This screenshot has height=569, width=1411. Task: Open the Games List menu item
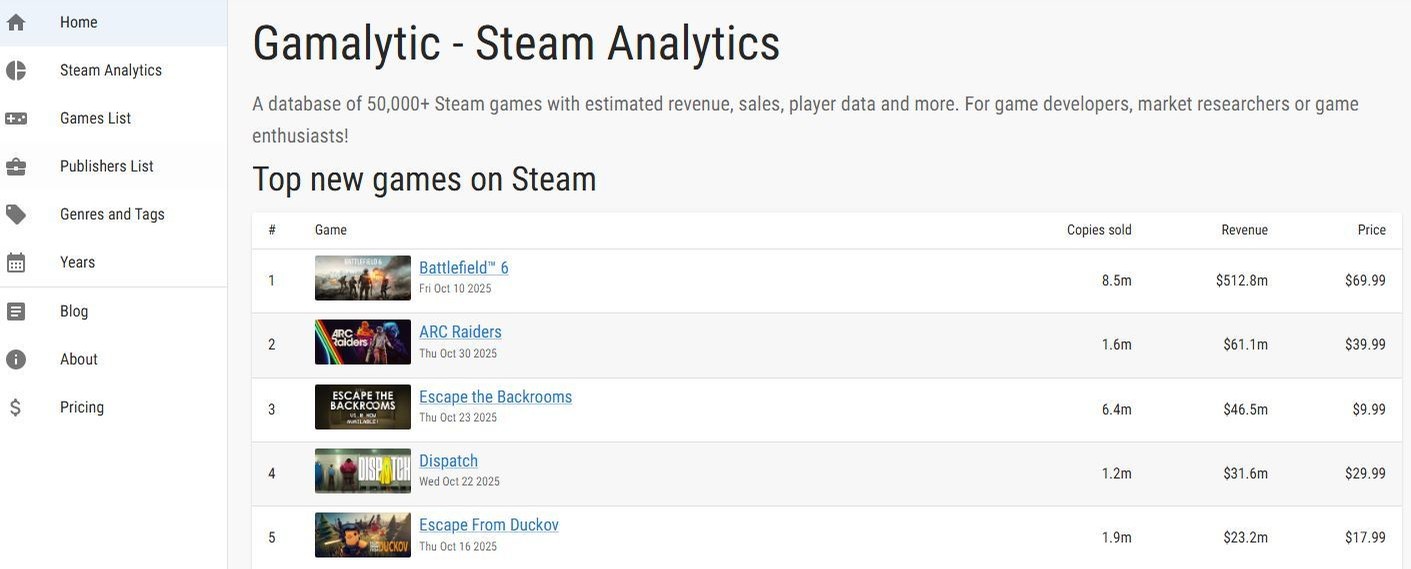pyautogui.click(x=95, y=118)
